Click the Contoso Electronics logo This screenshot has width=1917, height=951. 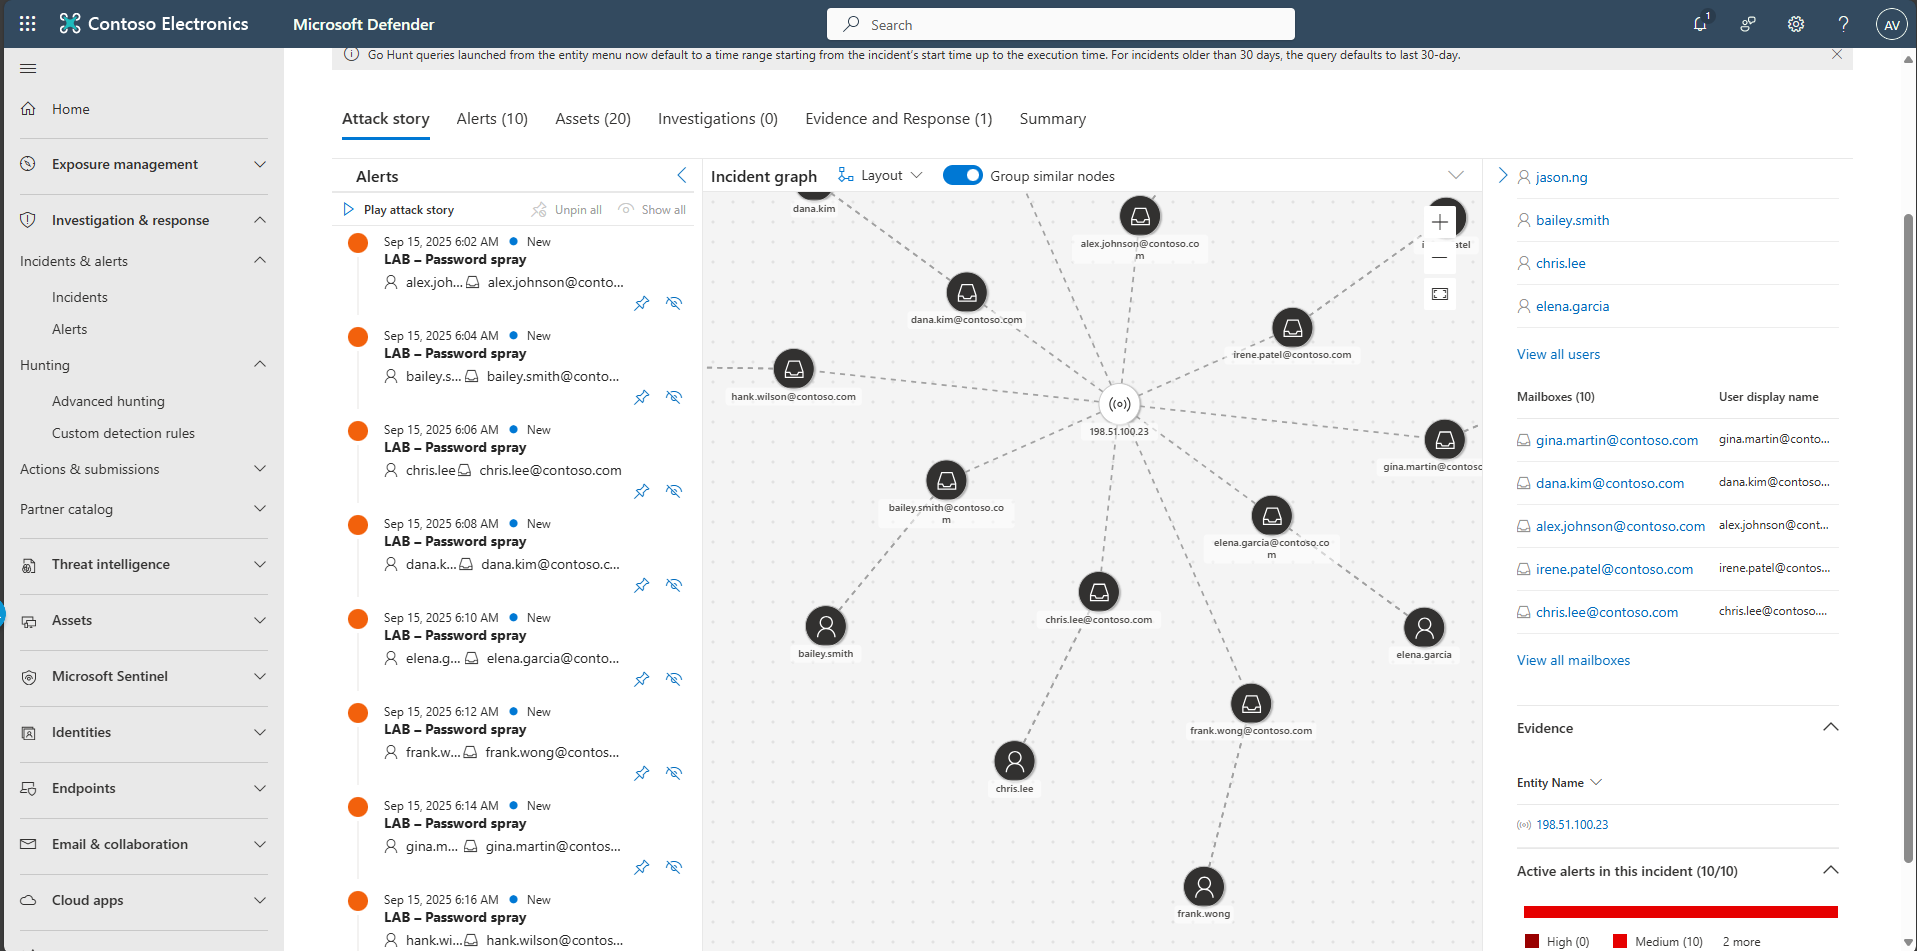point(154,24)
